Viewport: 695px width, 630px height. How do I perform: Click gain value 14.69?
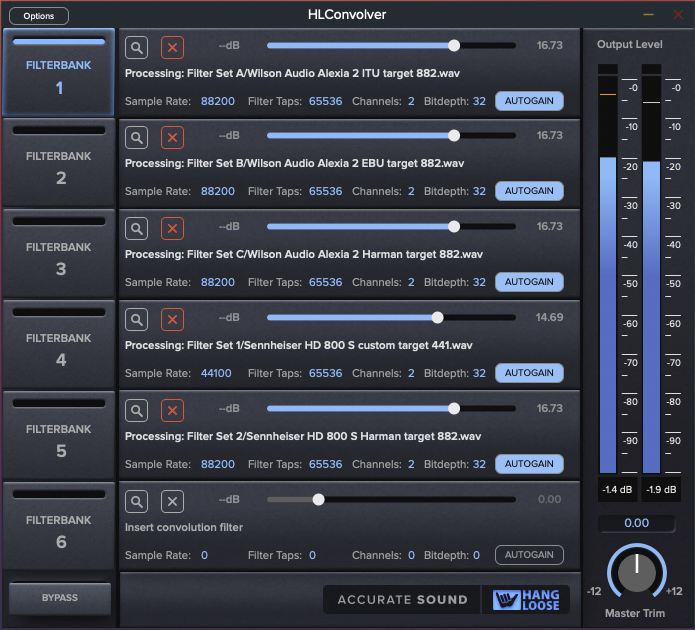(x=549, y=317)
